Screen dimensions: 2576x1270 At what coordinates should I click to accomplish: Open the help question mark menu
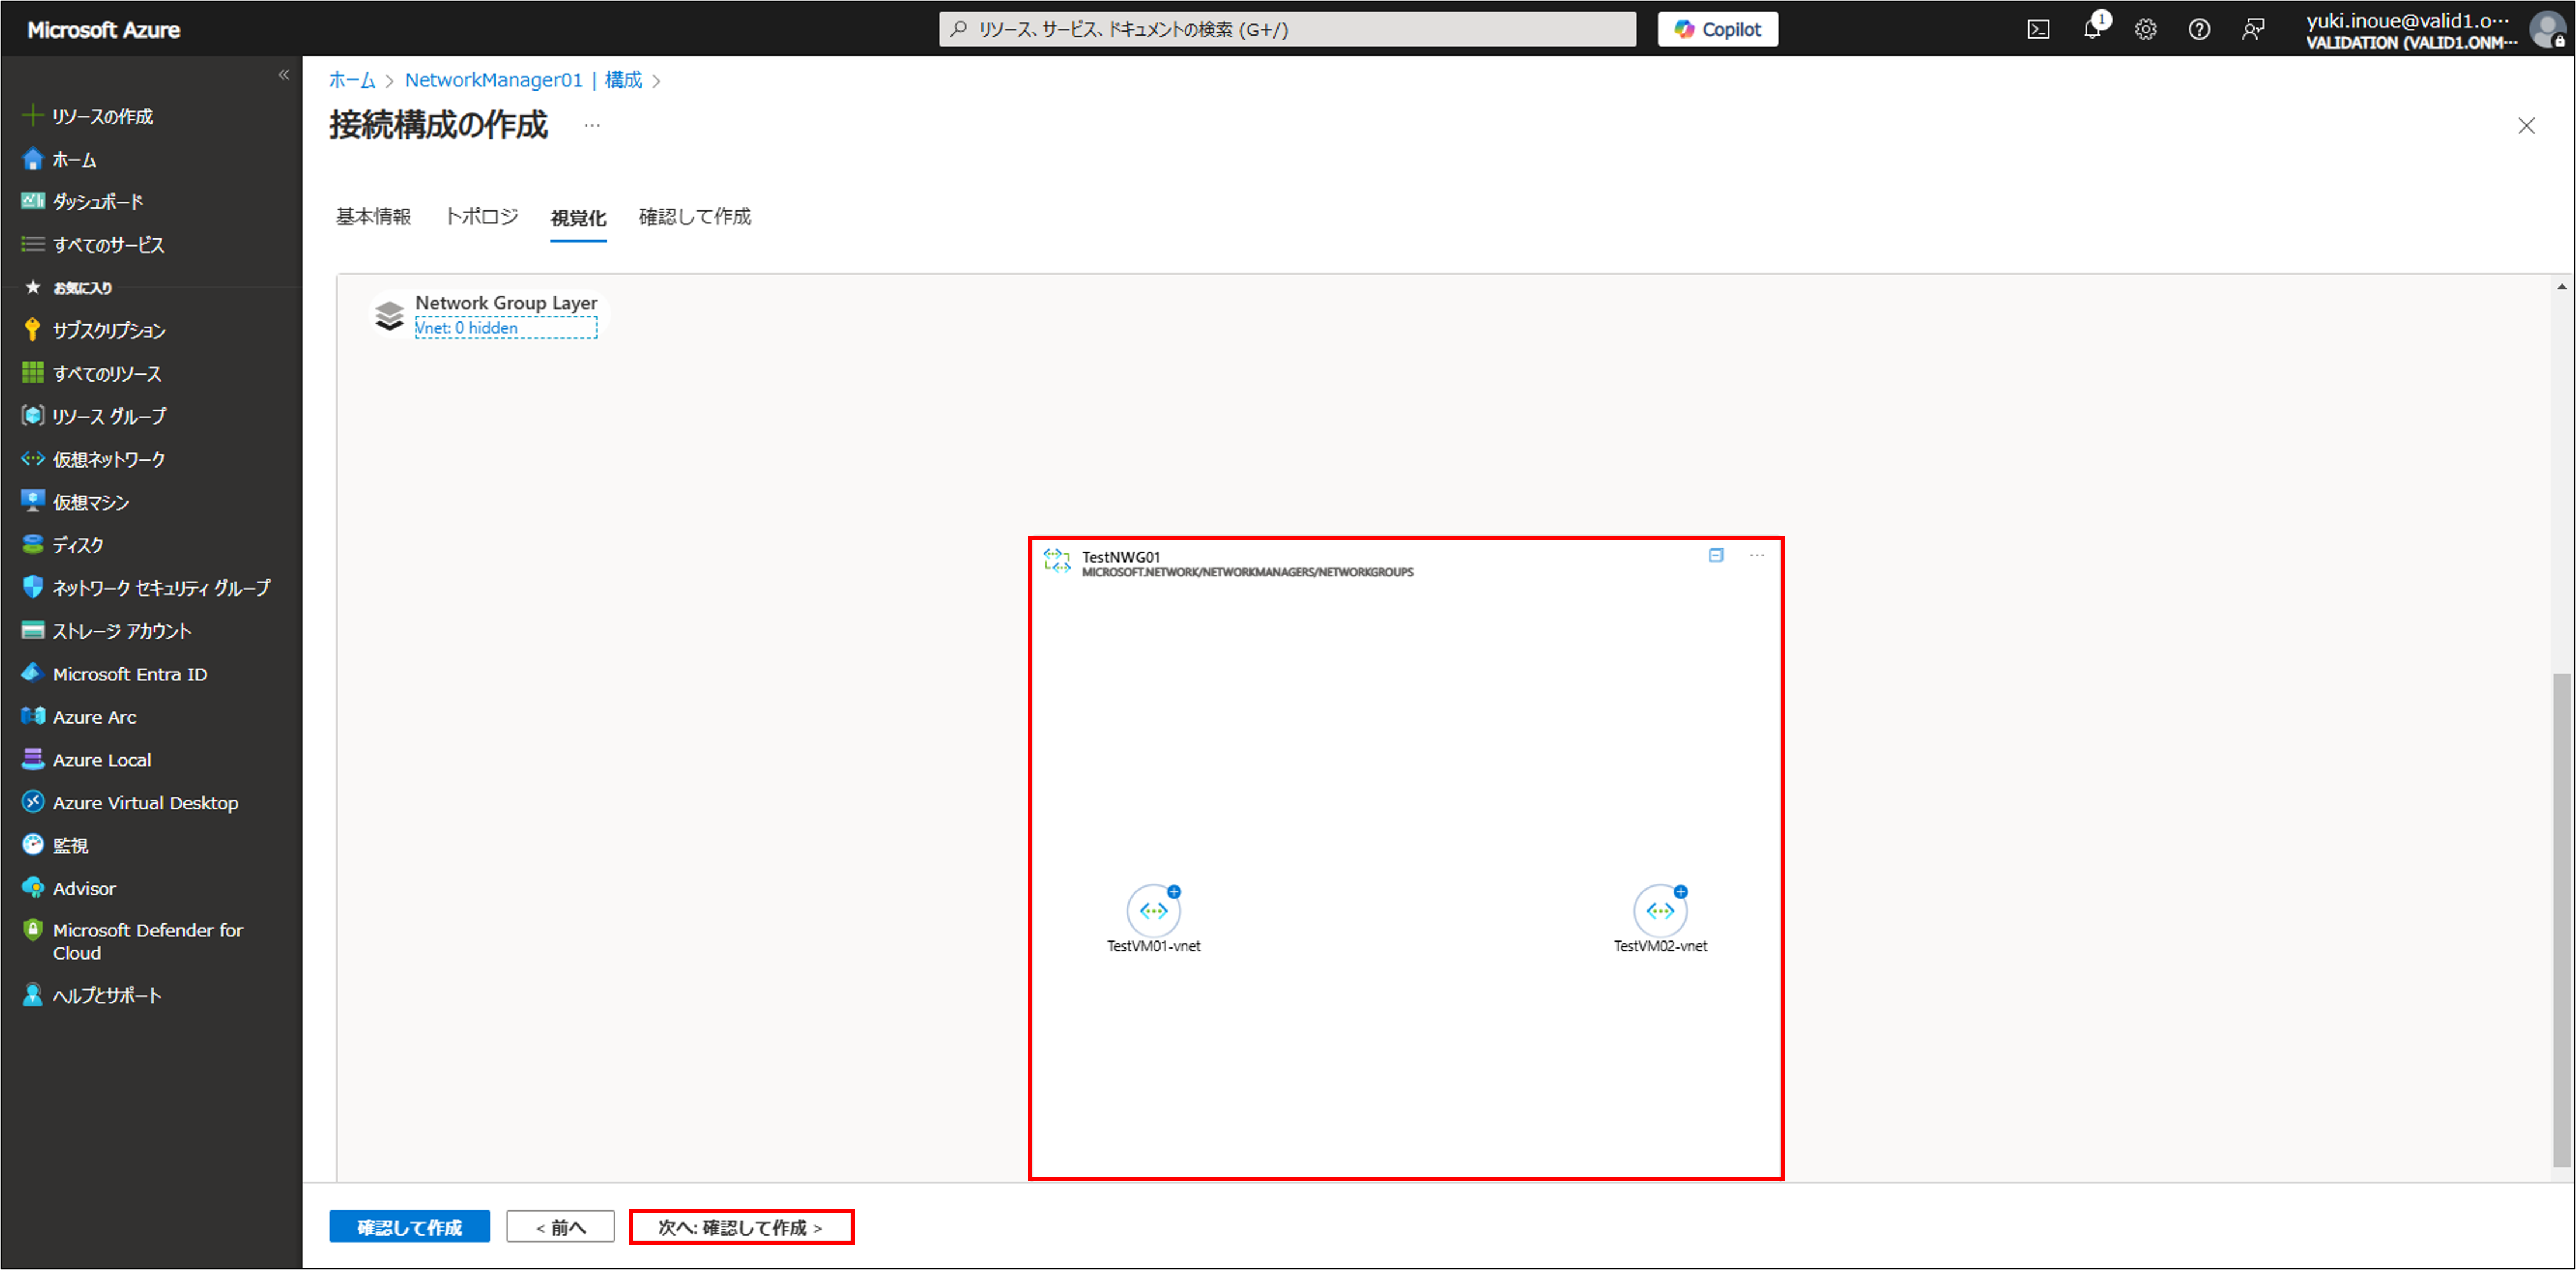coord(2199,30)
